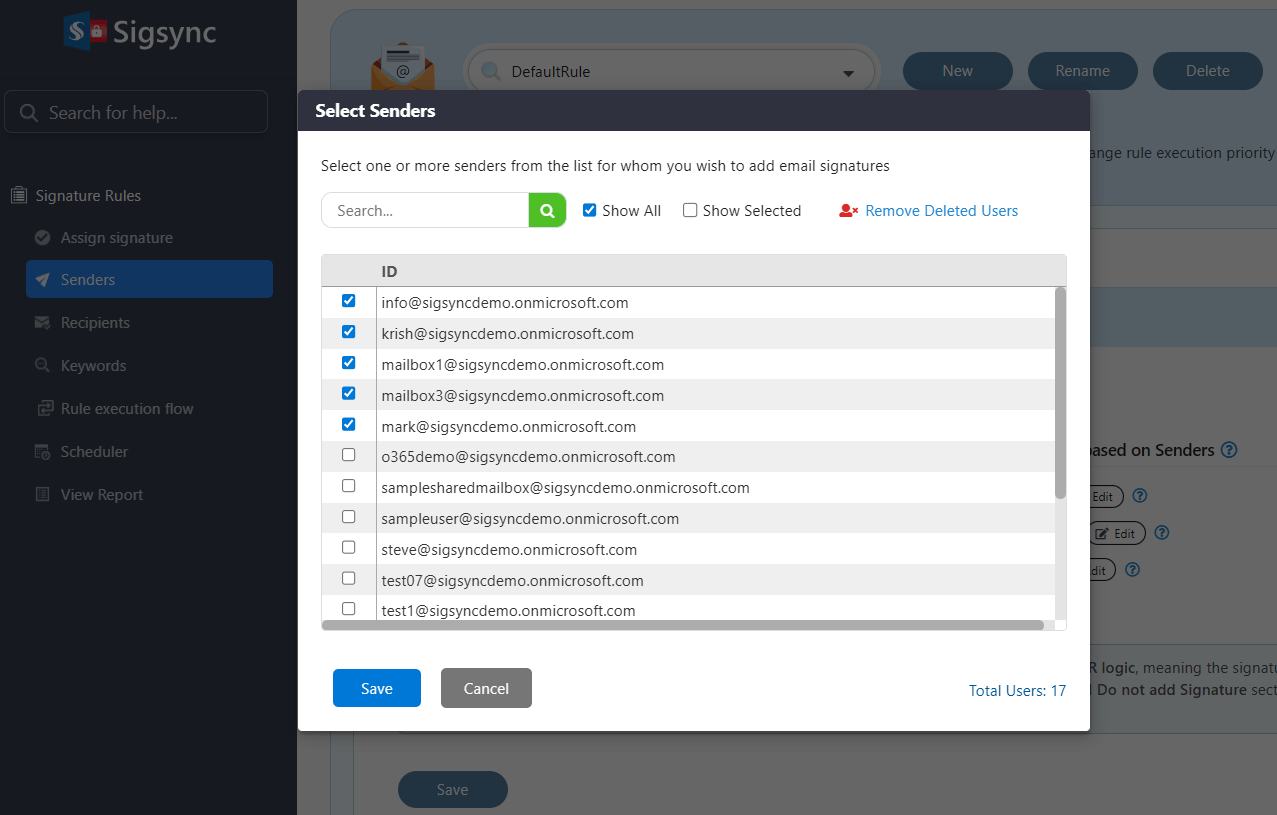Image resolution: width=1277 pixels, height=815 pixels.
Task: Uncheck the Show All checkbox
Action: point(590,210)
